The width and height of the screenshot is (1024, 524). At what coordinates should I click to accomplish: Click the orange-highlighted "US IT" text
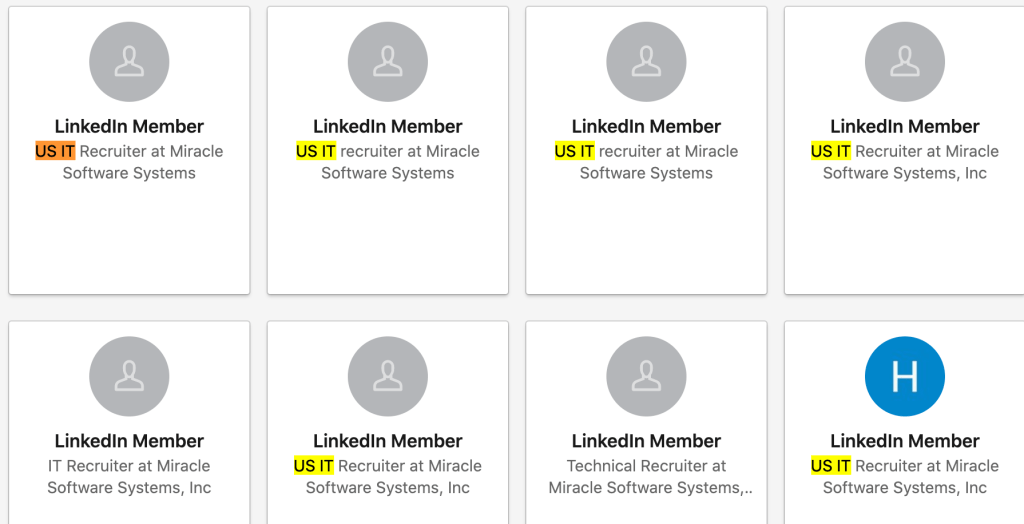(55, 152)
